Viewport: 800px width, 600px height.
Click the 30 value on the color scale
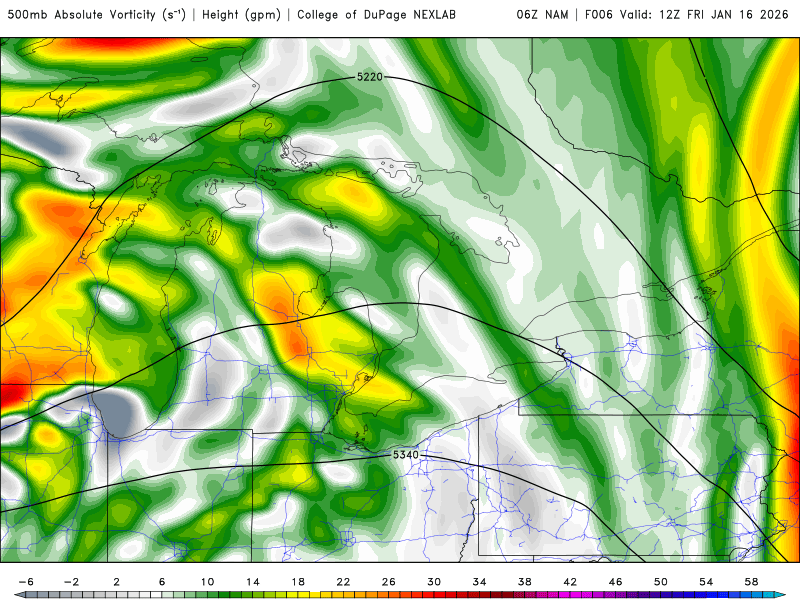click(434, 582)
